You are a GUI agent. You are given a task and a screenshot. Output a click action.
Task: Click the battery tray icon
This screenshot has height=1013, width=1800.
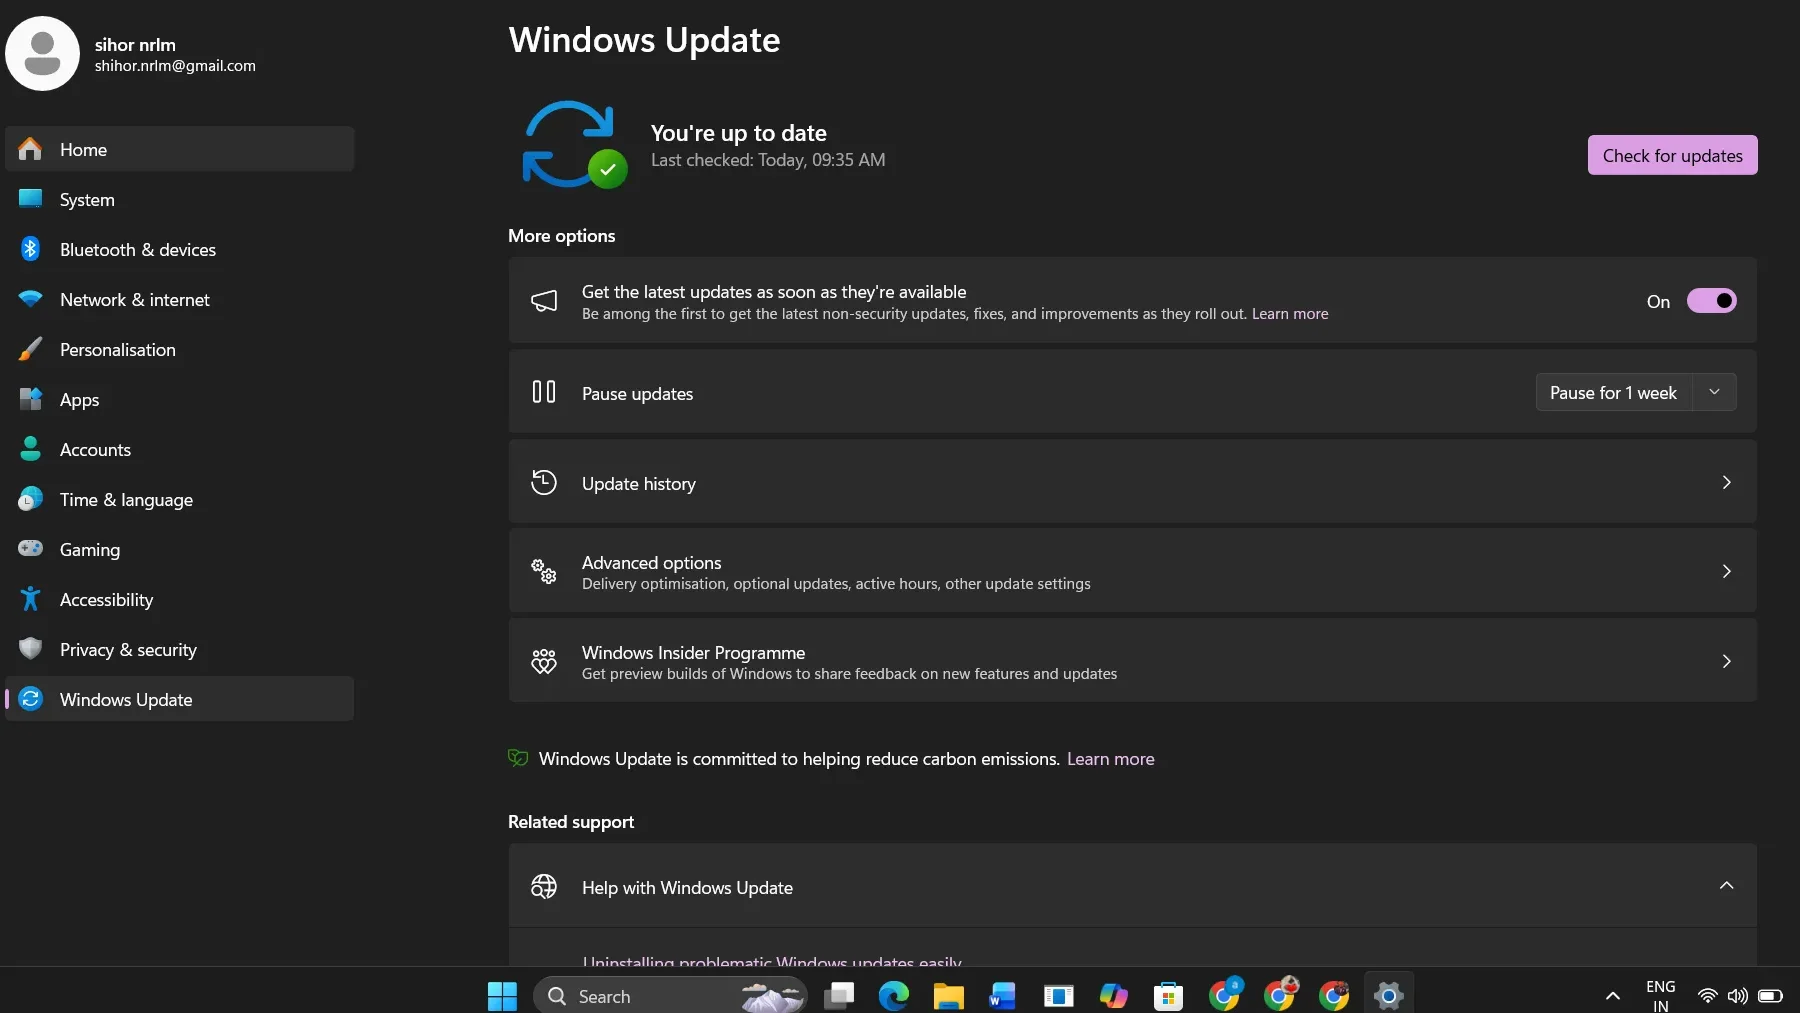1770,996
